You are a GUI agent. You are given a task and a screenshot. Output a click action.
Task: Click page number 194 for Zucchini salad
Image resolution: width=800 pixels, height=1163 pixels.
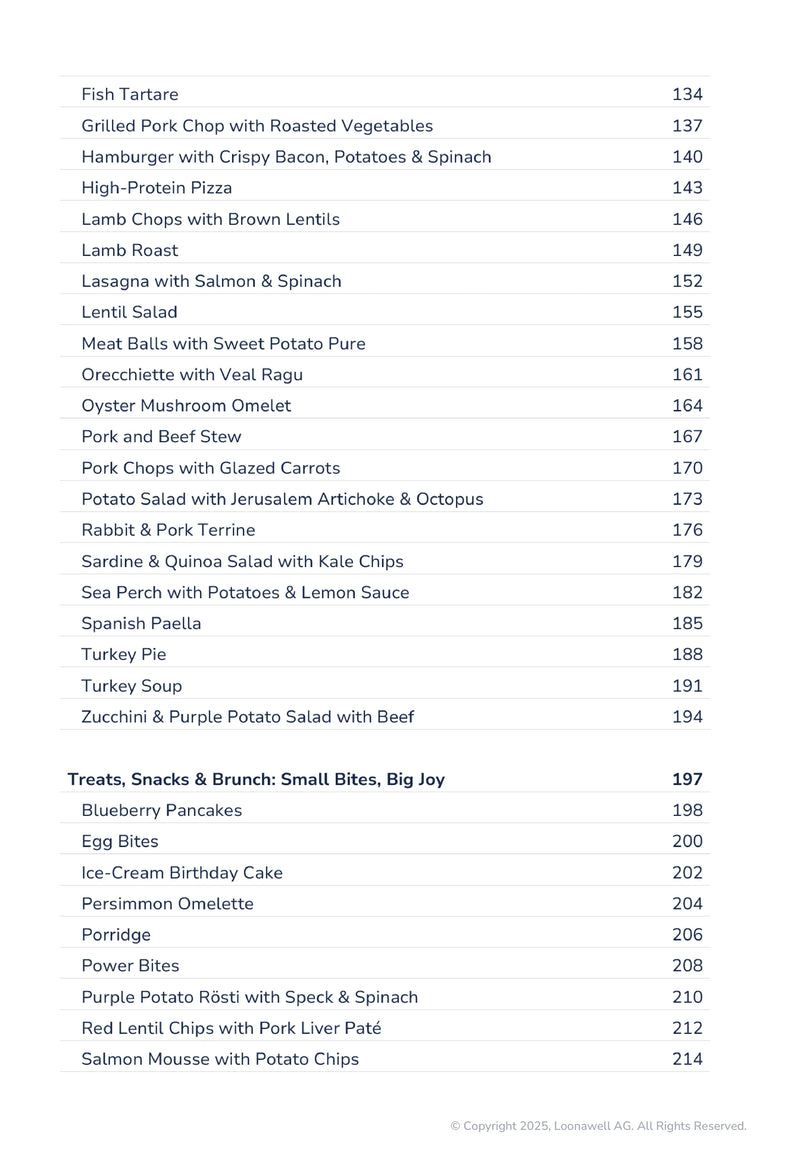point(687,717)
